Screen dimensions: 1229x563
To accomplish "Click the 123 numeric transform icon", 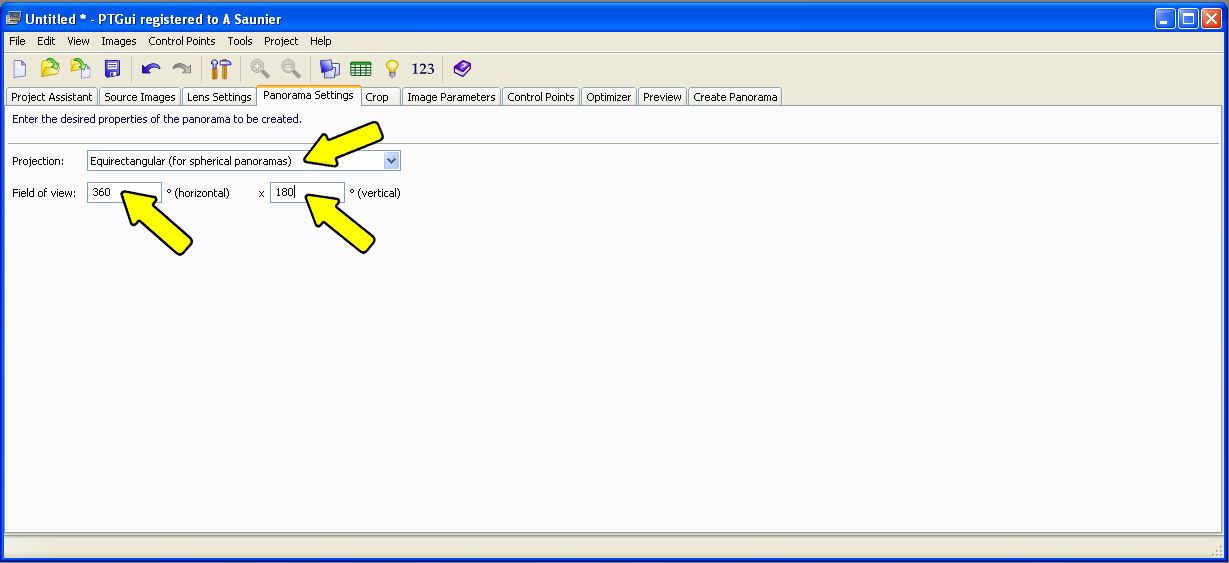I will tap(423, 69).
